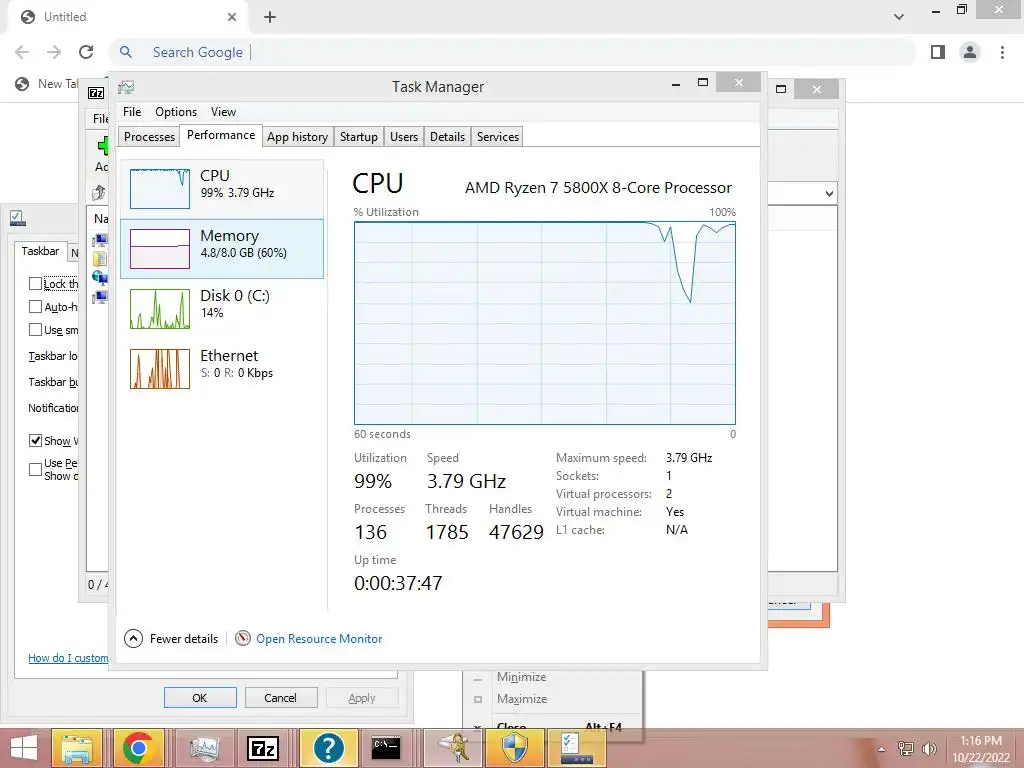Switch to the Startup tab

pyautogui.click(x=359, y=136)
